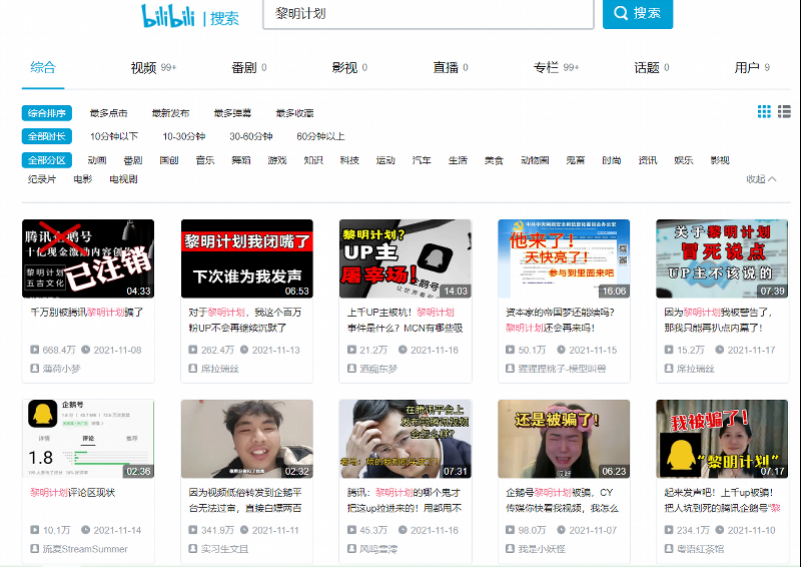Sort by 最多弹幕
The image size is (801, 567).
pyautogui.click(x=232, y=113)
